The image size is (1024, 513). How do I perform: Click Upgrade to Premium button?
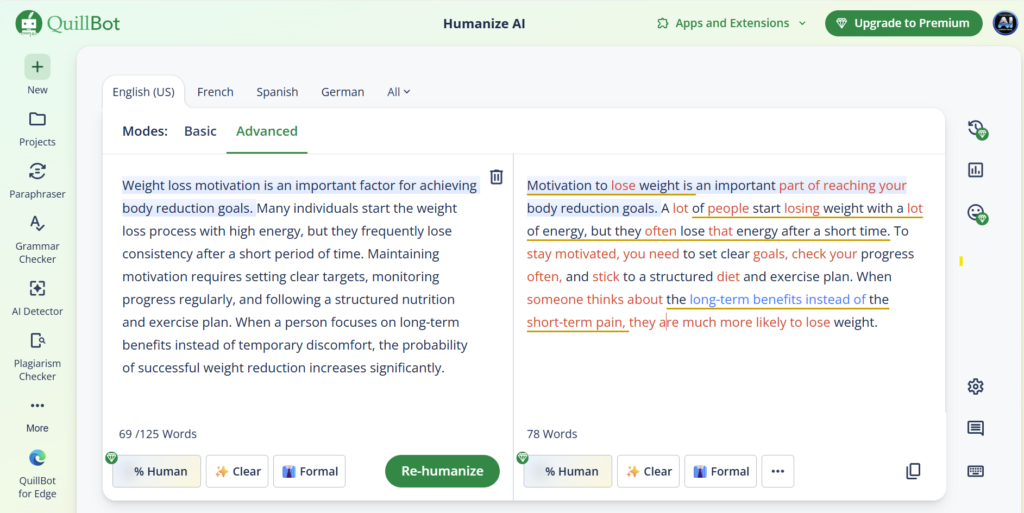tap(903, 23)
